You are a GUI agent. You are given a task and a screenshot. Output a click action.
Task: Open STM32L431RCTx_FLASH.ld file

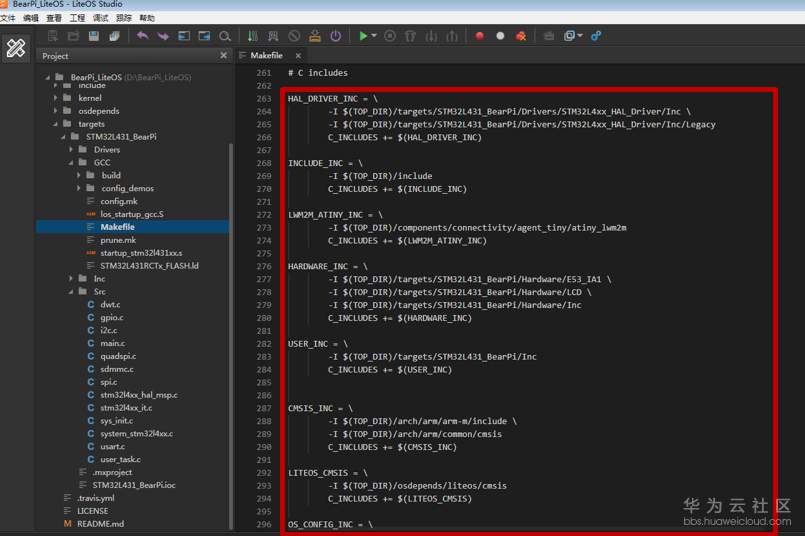[x=149, y=265]
